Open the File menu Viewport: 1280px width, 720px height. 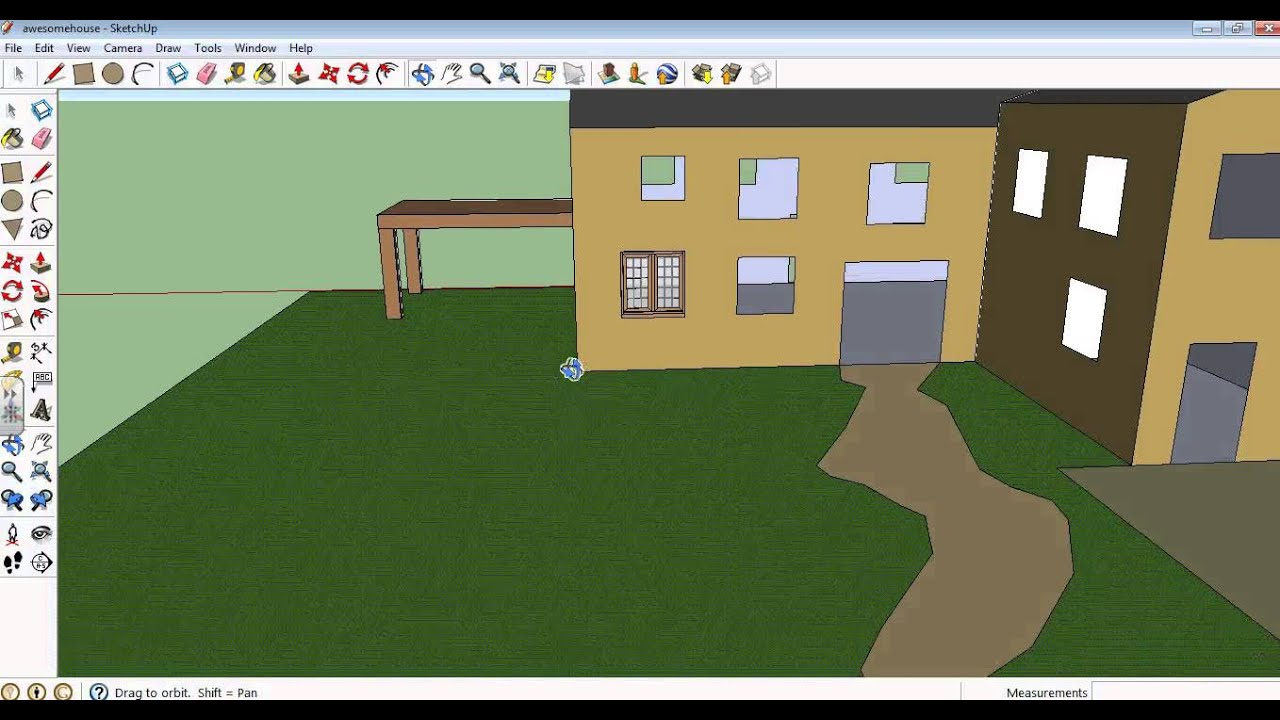click(x=13, y=48)
